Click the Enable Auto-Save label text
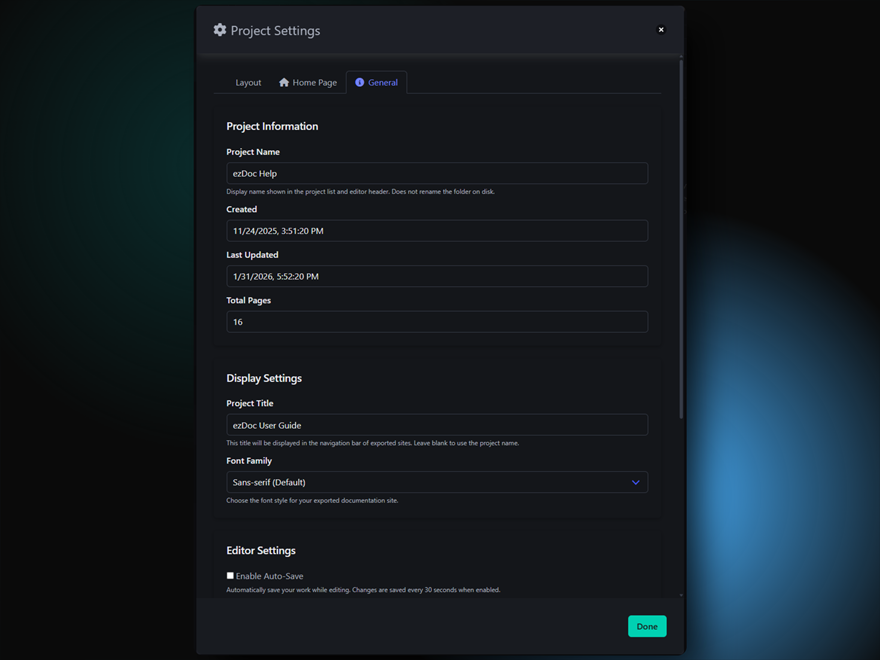Screen dimensions: 880x660 click(270, 577)
